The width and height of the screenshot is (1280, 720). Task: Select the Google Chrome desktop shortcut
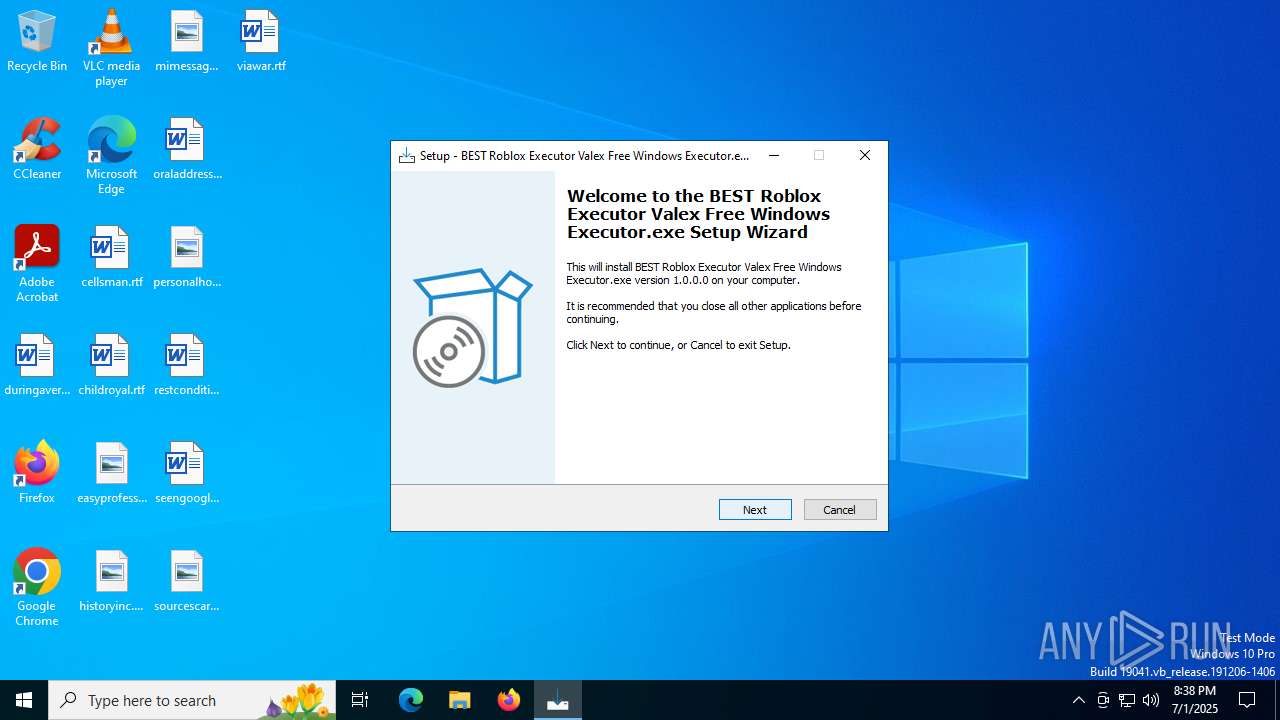coord(37,588)
